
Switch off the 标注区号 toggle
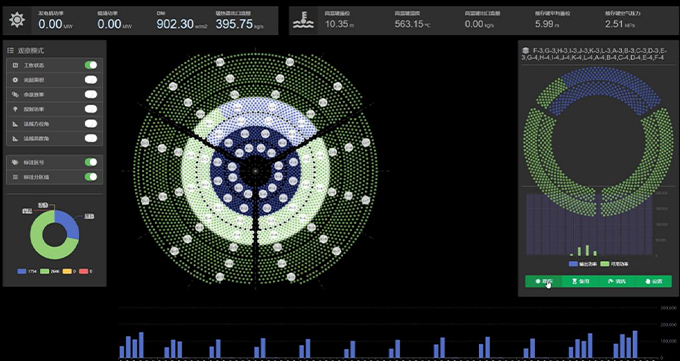(91, 162)
